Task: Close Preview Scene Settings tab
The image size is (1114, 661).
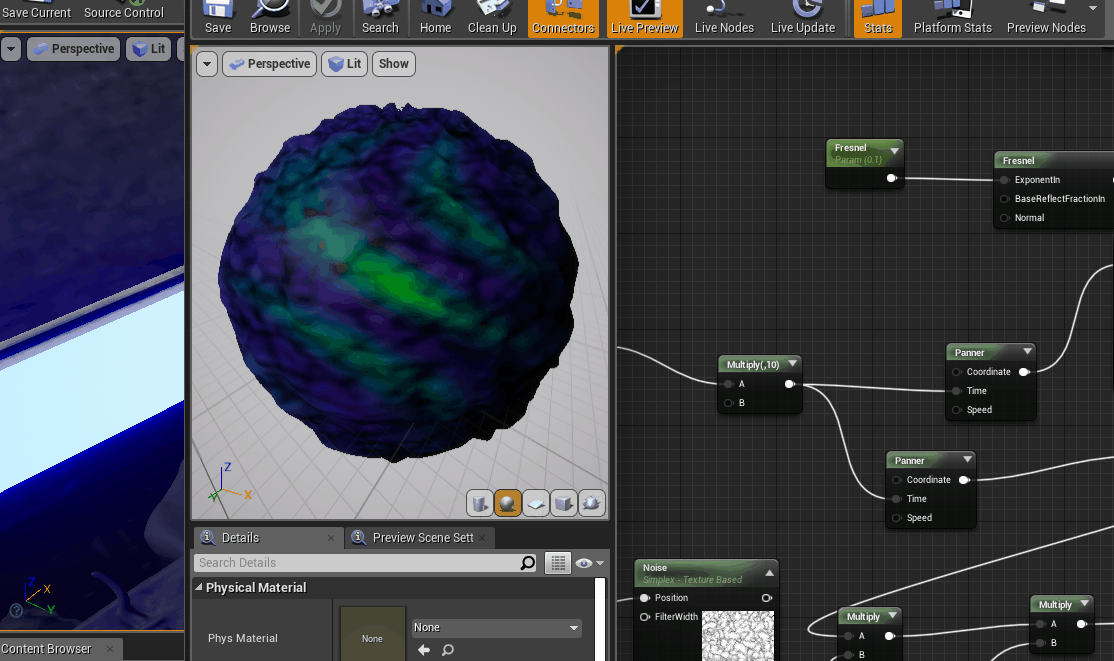Action: 482,538
